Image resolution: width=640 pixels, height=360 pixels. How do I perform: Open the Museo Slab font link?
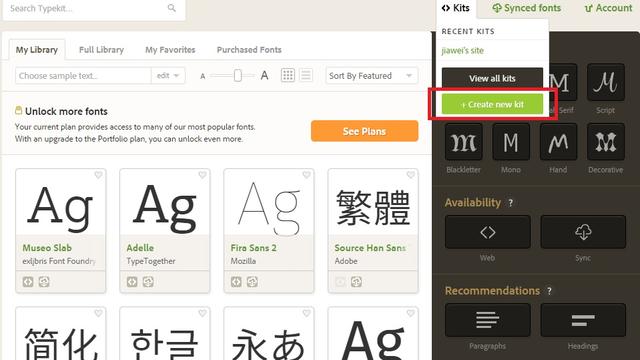click(47, 248)
